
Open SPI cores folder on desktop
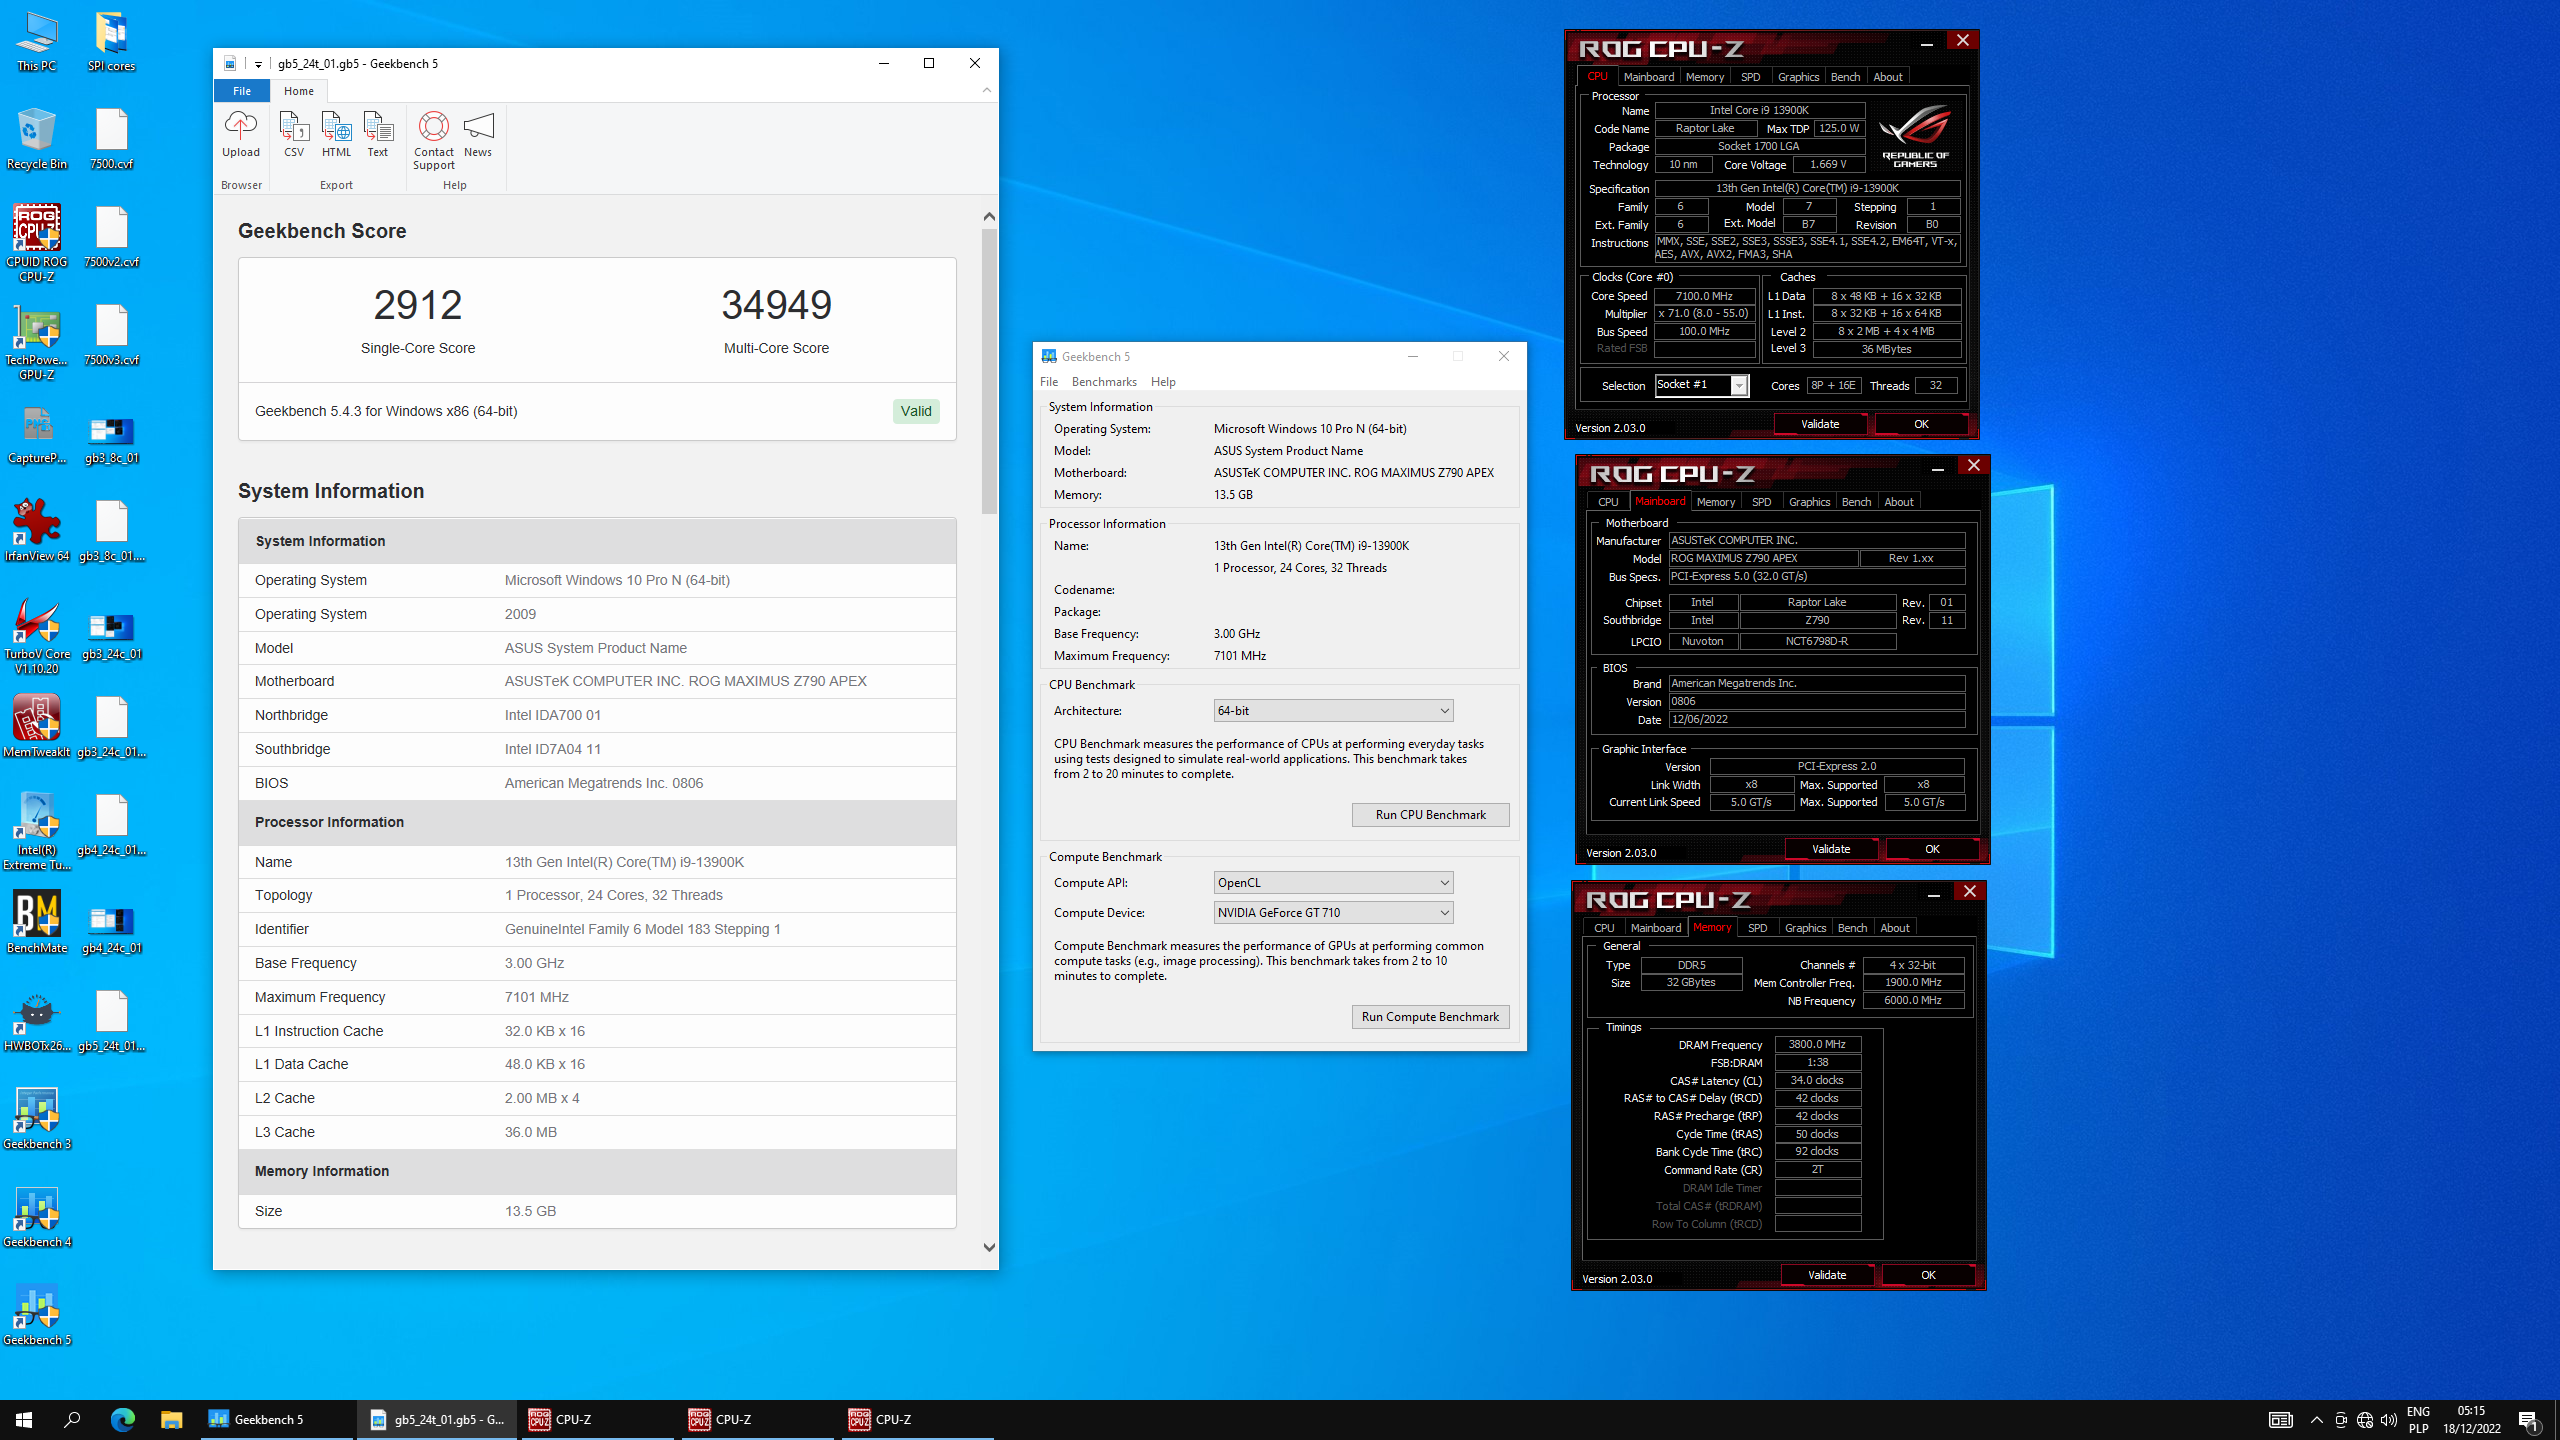point(111,42)
